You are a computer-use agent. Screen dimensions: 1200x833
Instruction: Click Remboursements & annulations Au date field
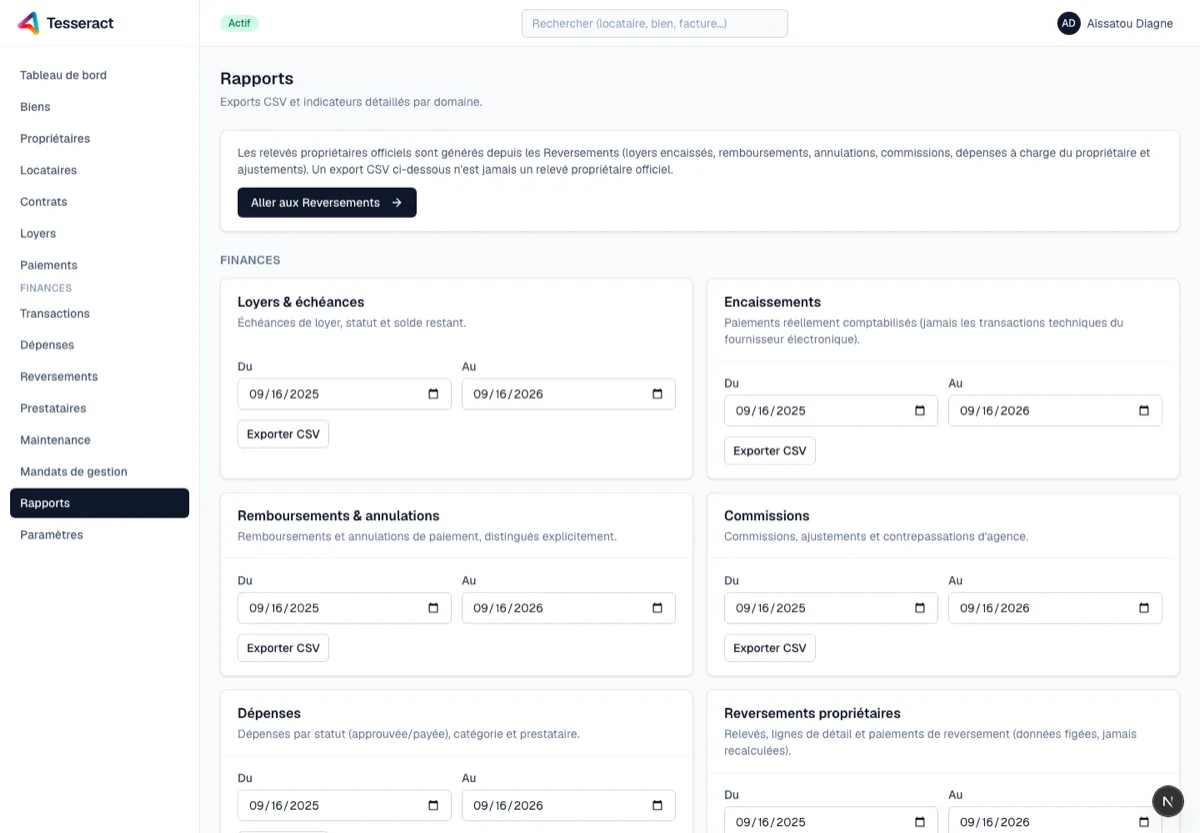tap(569, 608)
